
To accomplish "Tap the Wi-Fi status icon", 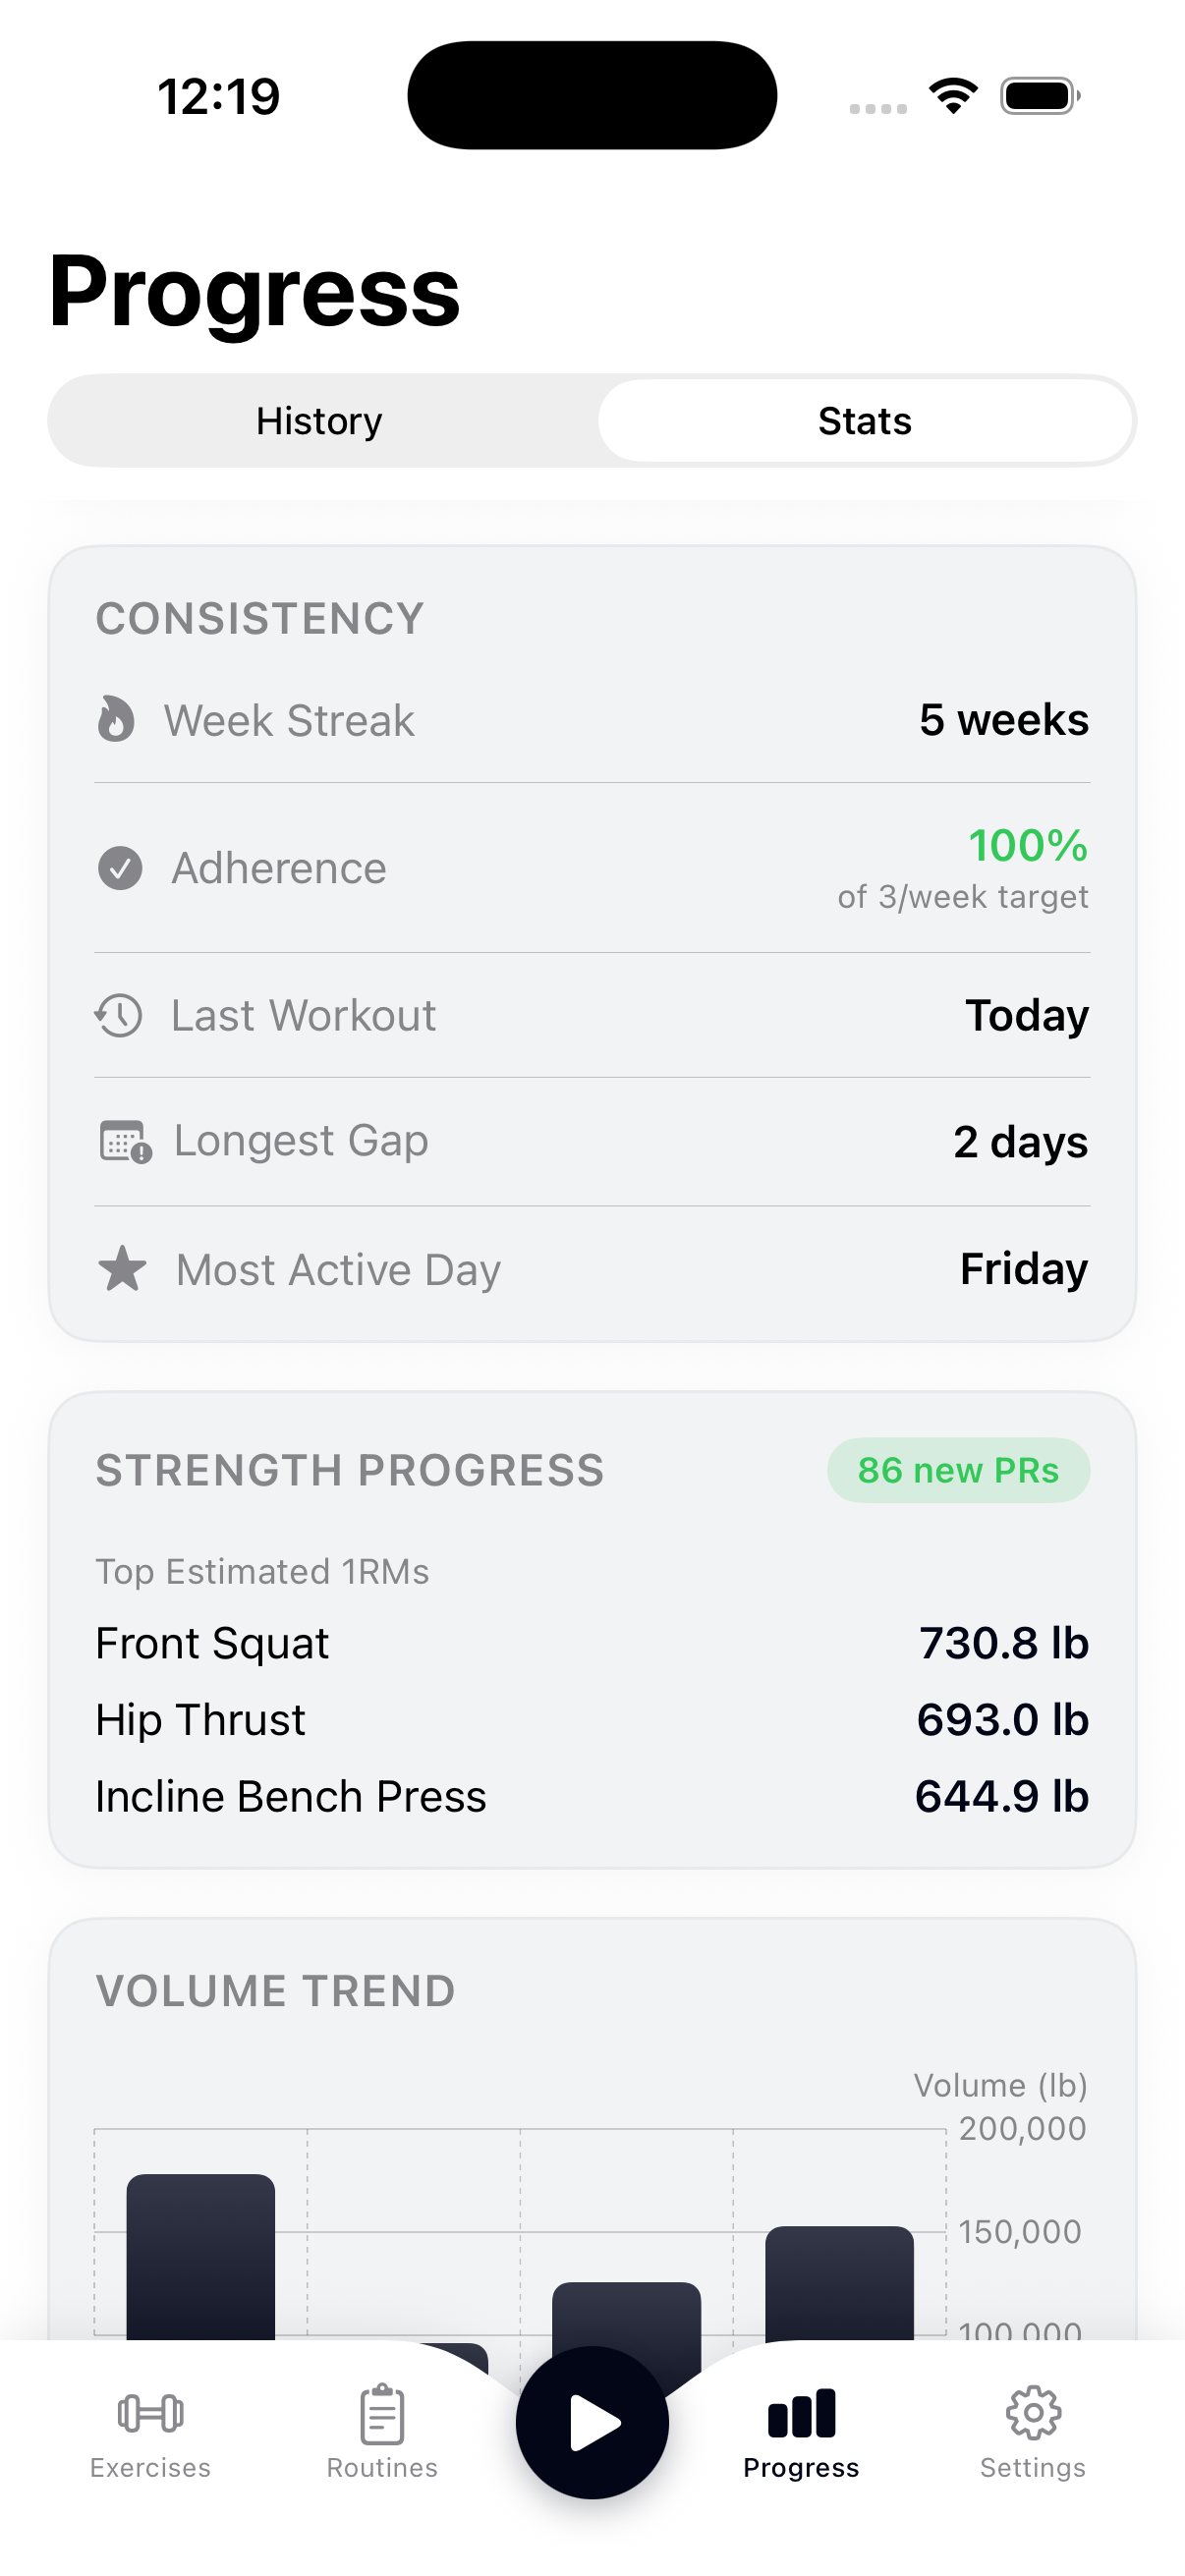I will click(x=953, y=96).
